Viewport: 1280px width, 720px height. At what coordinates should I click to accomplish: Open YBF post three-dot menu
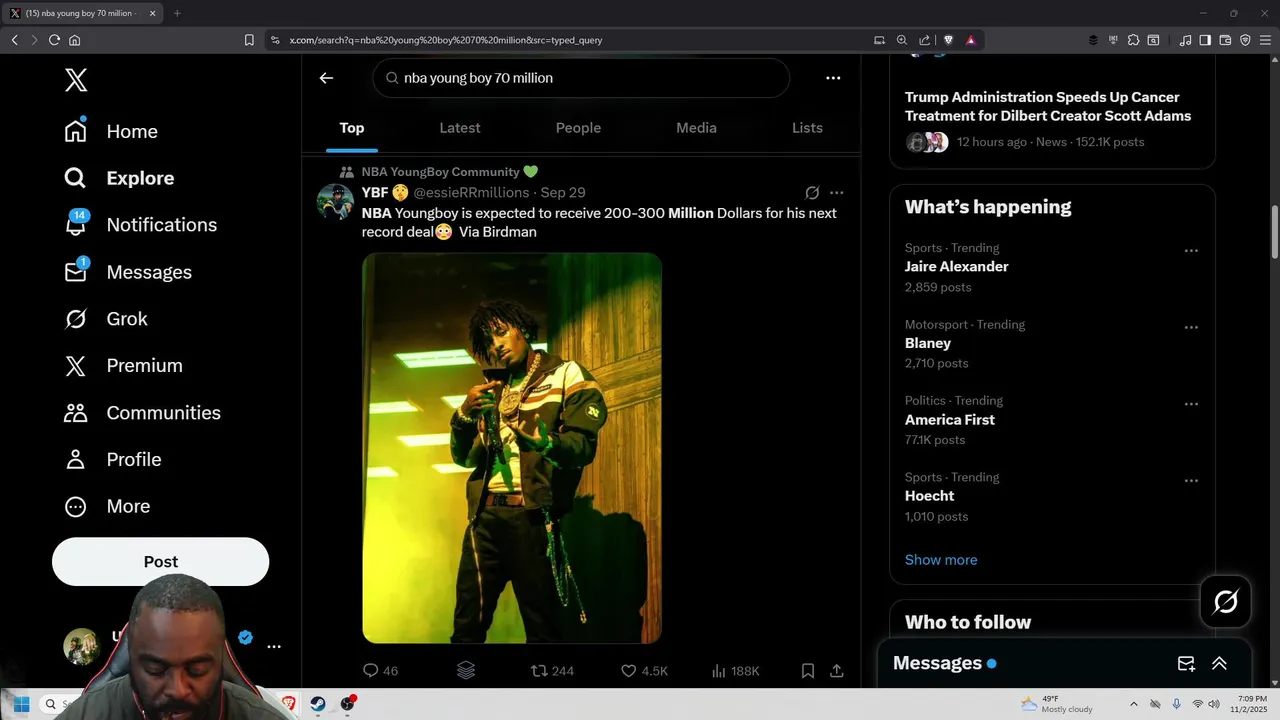(x=837, y=193)
